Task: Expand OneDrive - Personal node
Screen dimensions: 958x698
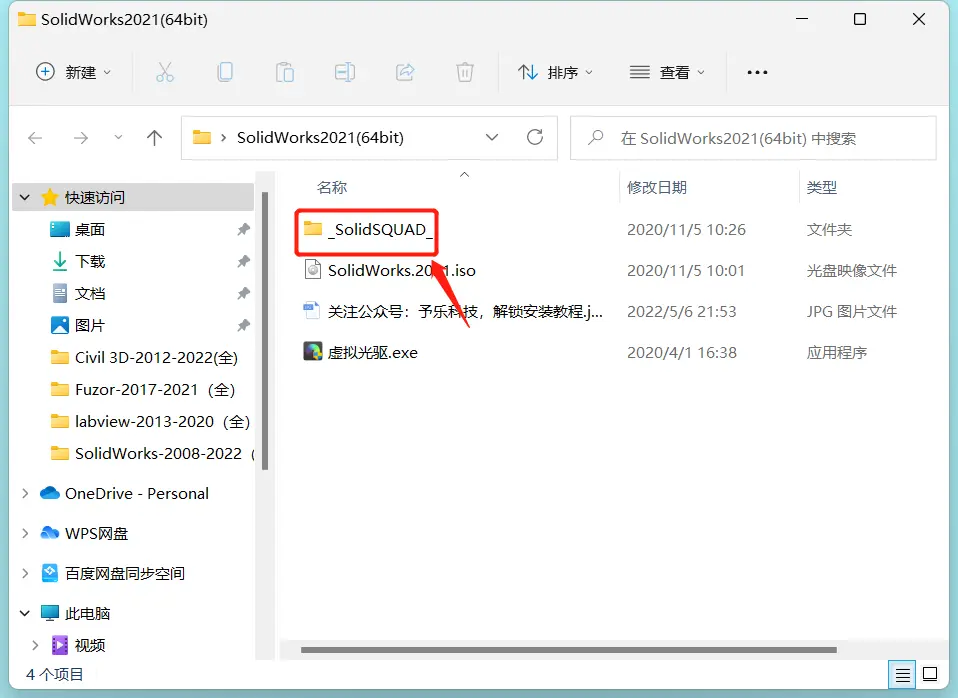Action: point(24,493)
